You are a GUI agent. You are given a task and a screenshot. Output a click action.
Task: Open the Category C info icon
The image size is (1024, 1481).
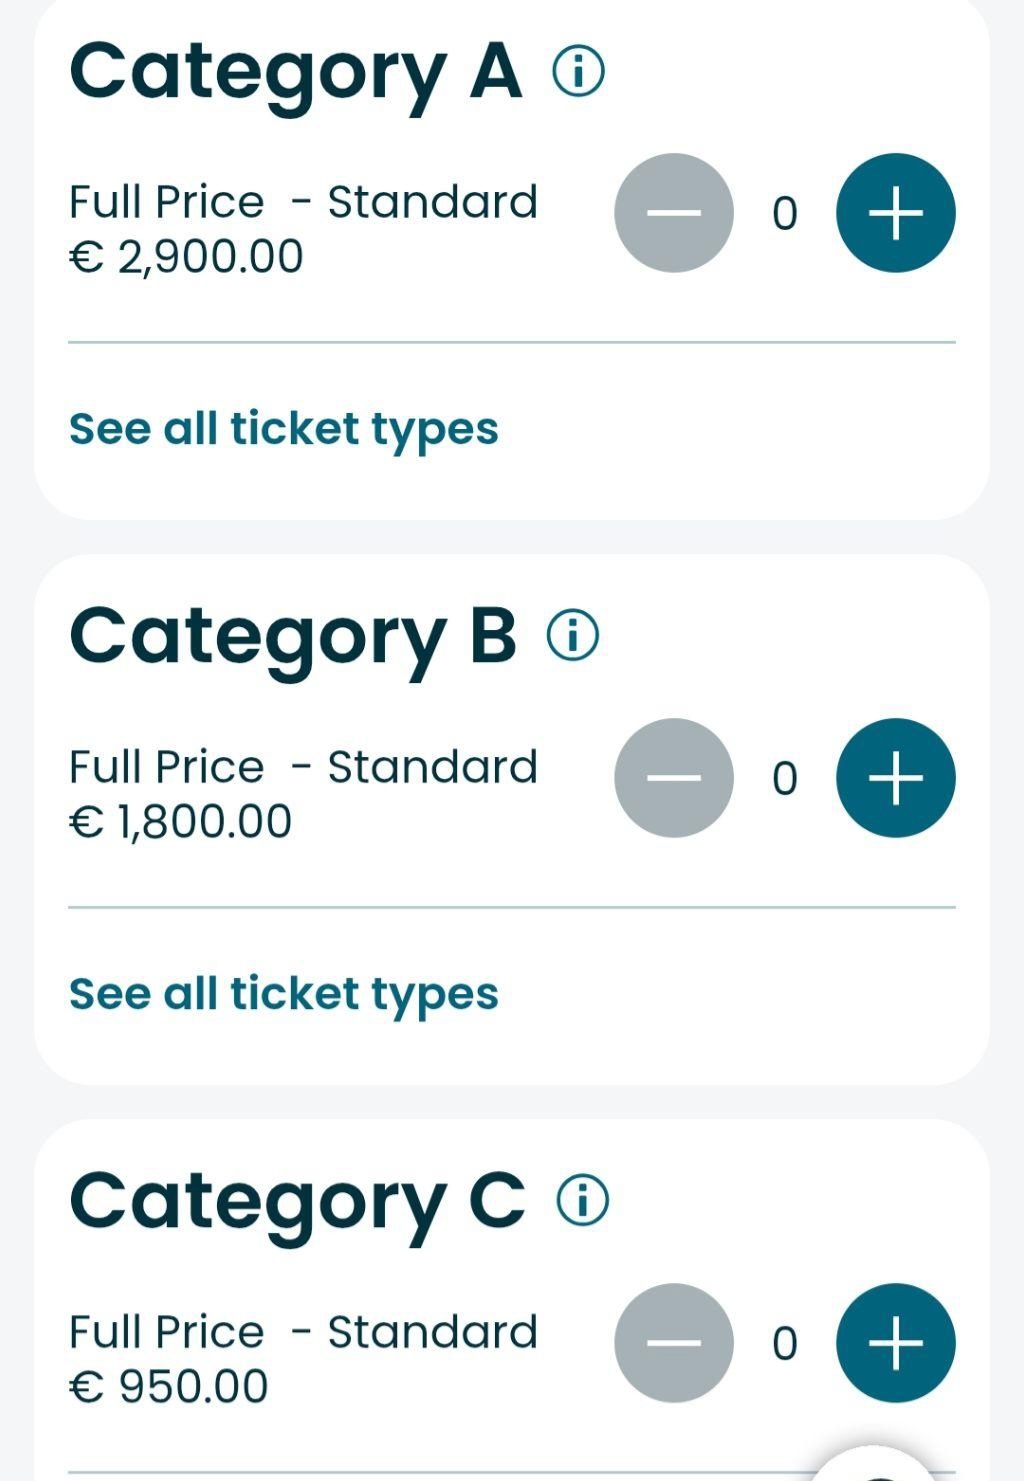tap(582, 1200)
